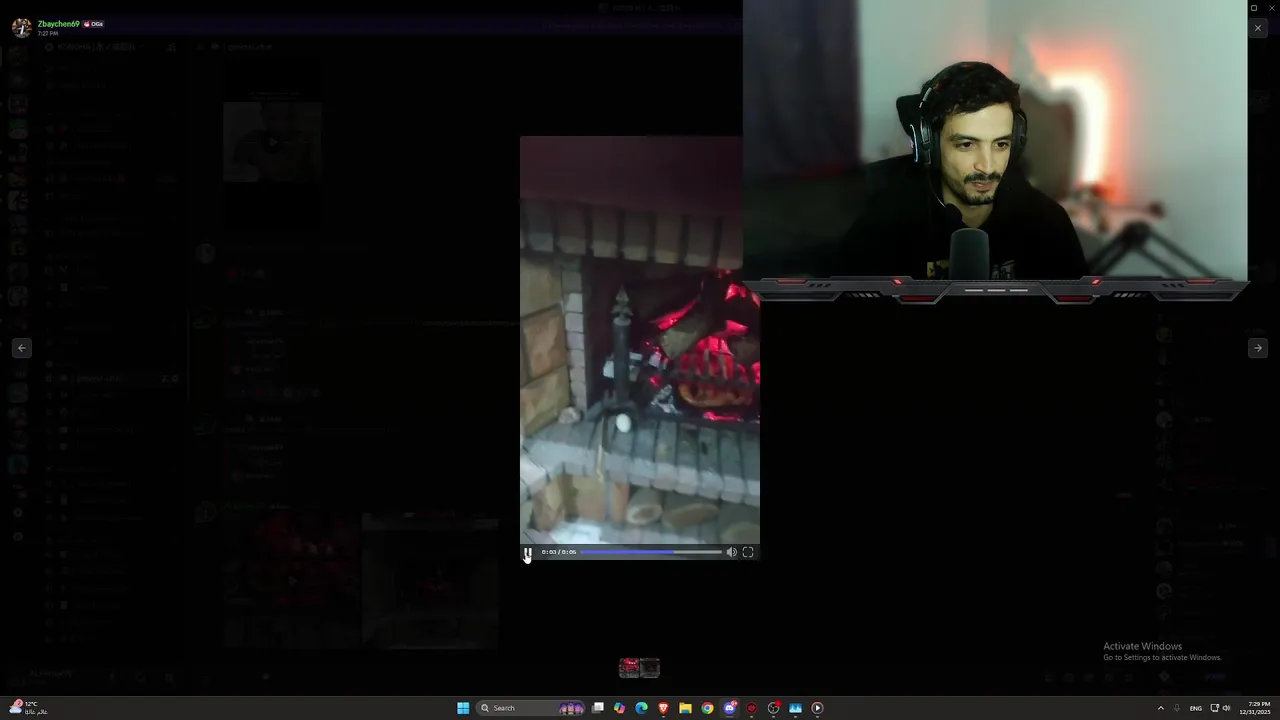Click the taskbar Search box
1280x720 pixels.
(531, 708)
